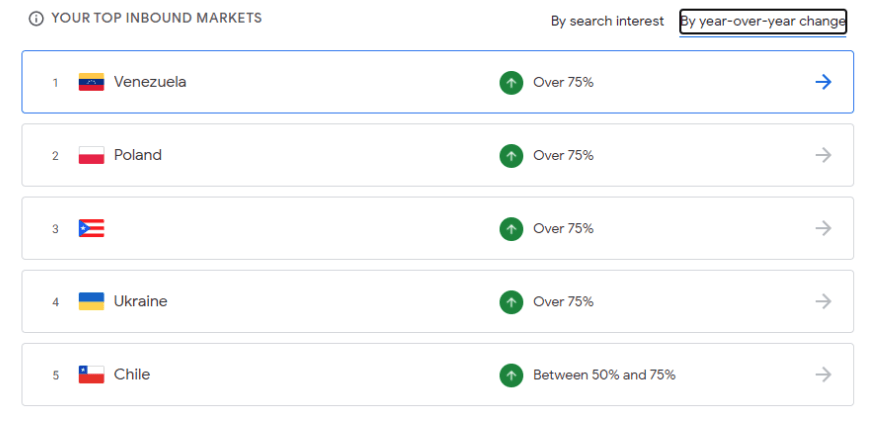The width and height of the screenshot is (875, 429).
Task: Select the Venezuela market name
Action: (x=150, y=82)
